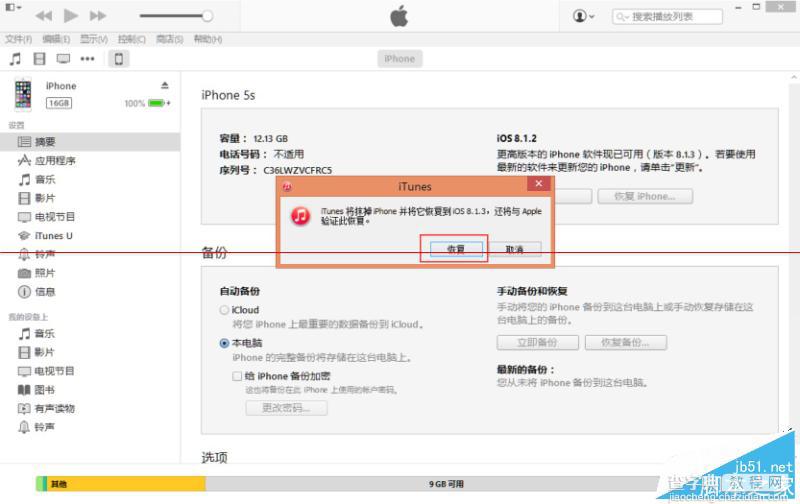This screenshot has height=504, width=800.
Task: Click the 恢复备份... button
Action: pyautogui.click(x=626, y=342)
